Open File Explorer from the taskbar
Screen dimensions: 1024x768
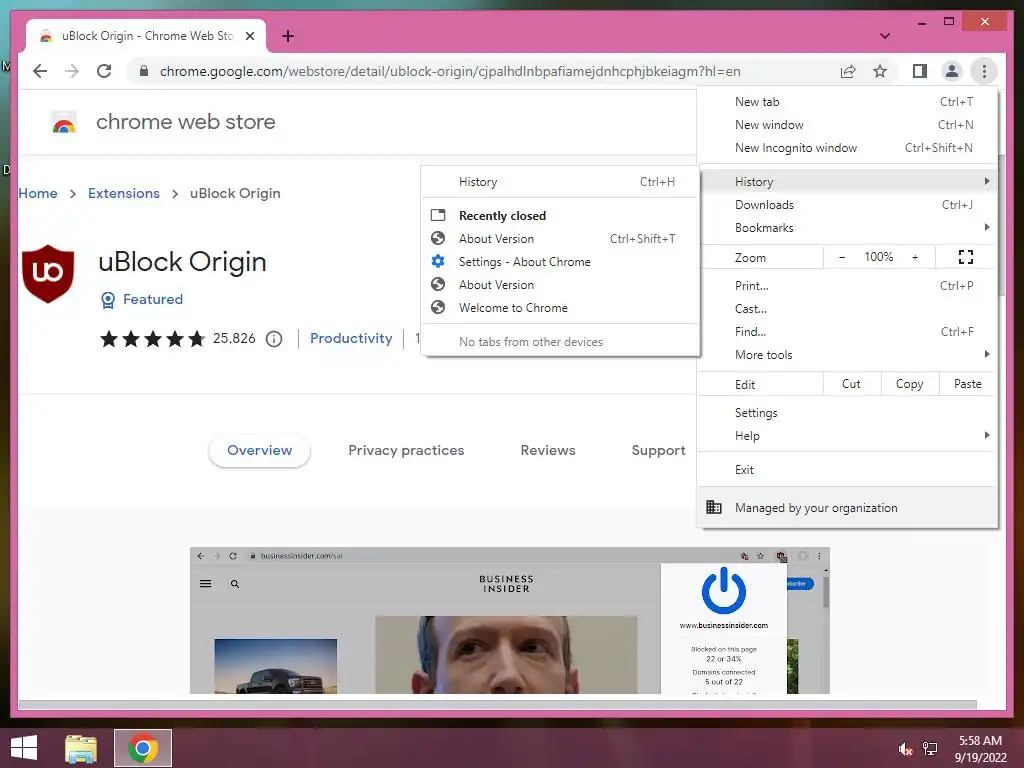pyautogui.click(x=81, y=748)
